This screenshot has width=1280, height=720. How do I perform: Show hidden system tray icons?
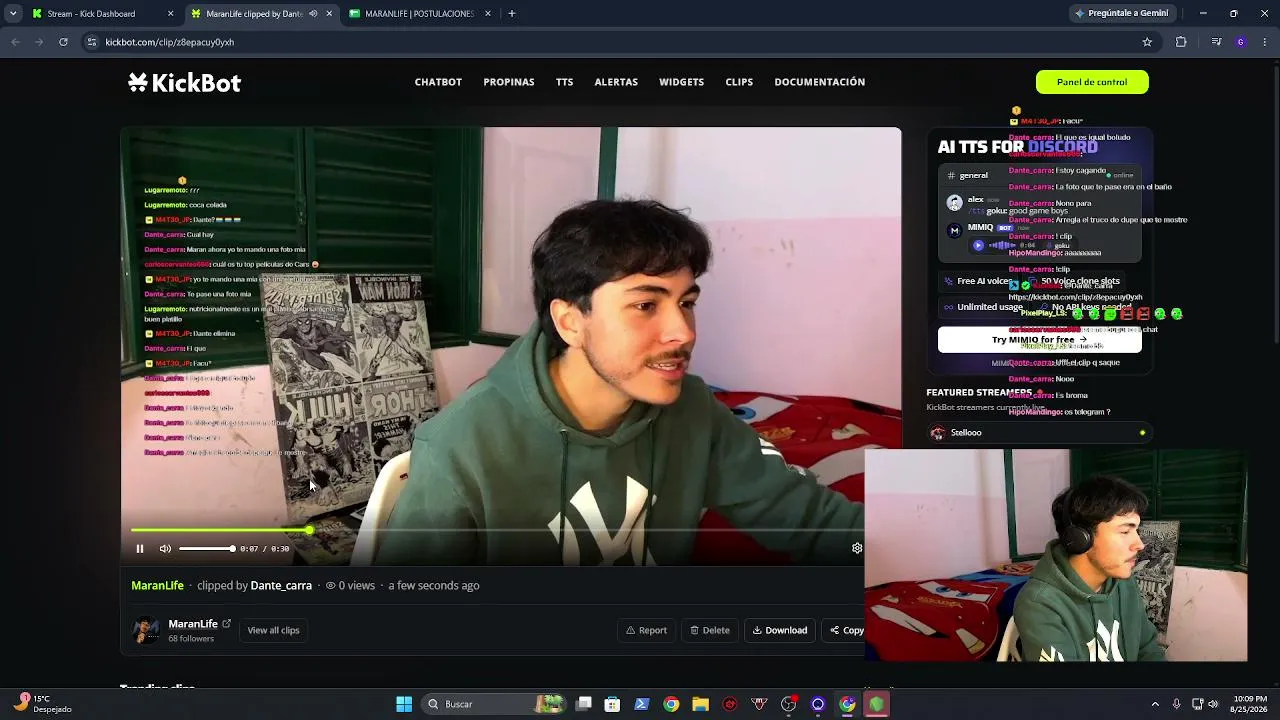pyautogui.click(x=1155, y=704)
